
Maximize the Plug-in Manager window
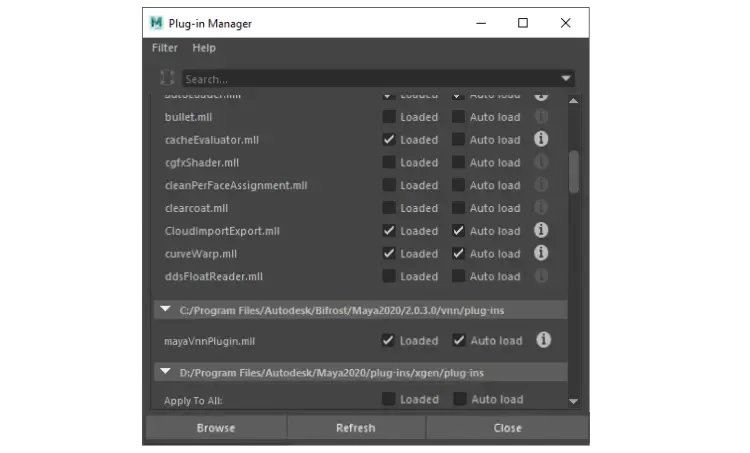click(523, 23)
